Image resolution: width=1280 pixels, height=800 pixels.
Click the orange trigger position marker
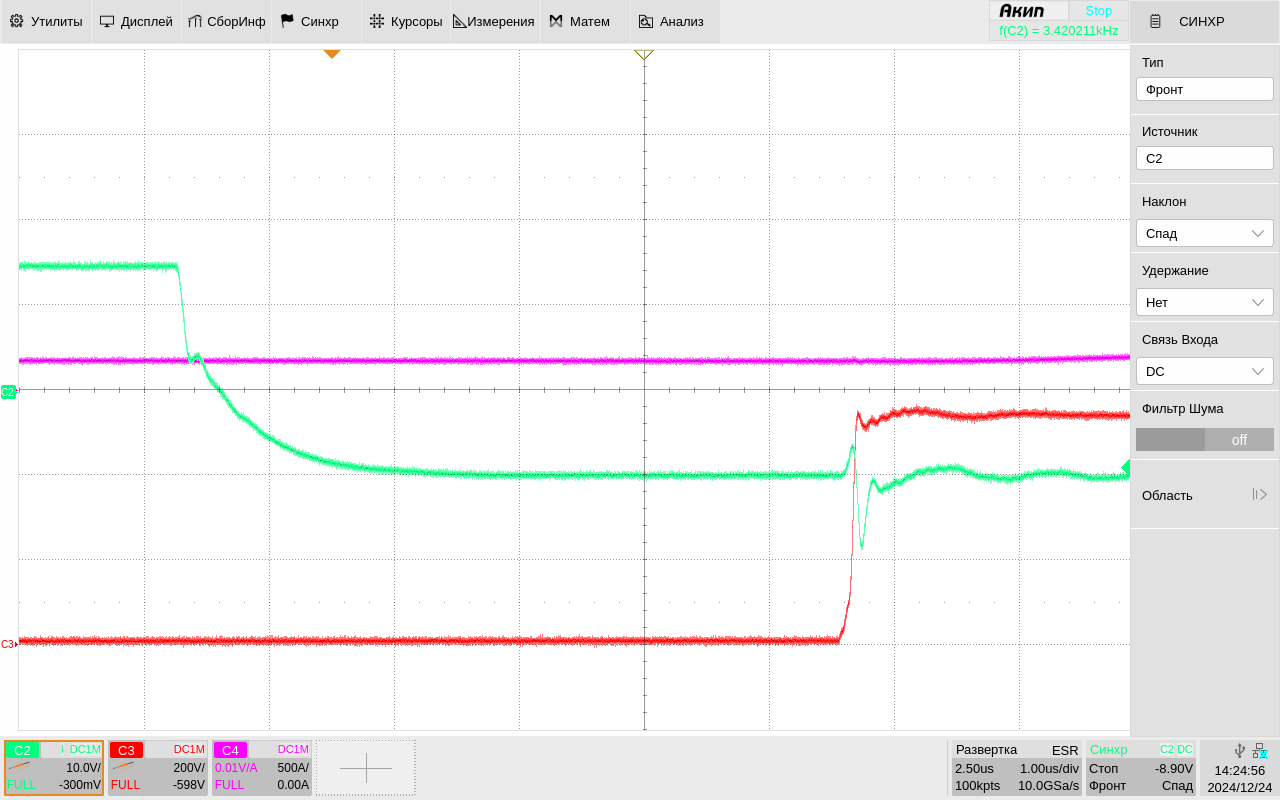(x=332, y=54)
